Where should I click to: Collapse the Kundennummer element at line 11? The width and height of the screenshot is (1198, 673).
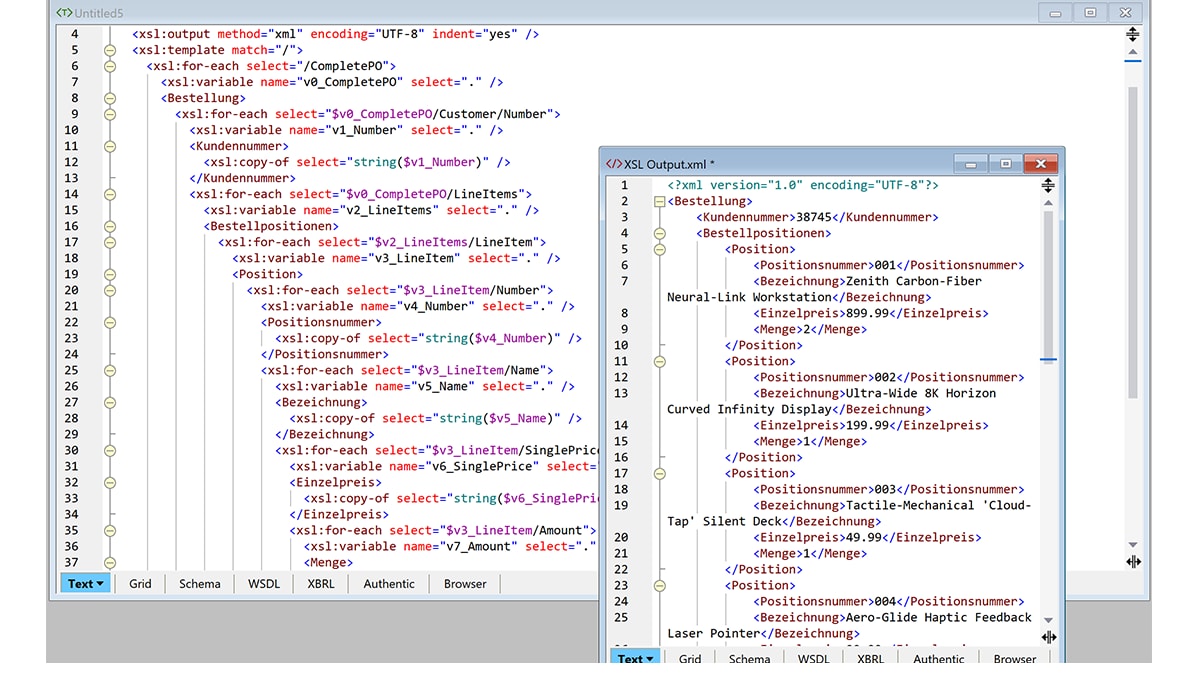tap(110, 147)
